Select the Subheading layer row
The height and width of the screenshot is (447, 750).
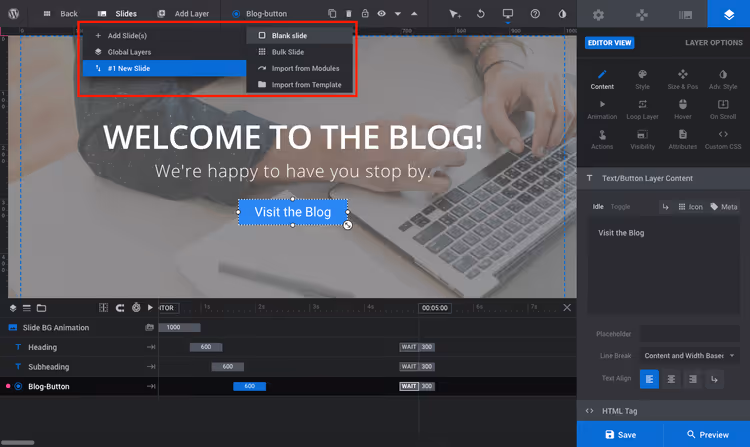click(x=79, y=367)
